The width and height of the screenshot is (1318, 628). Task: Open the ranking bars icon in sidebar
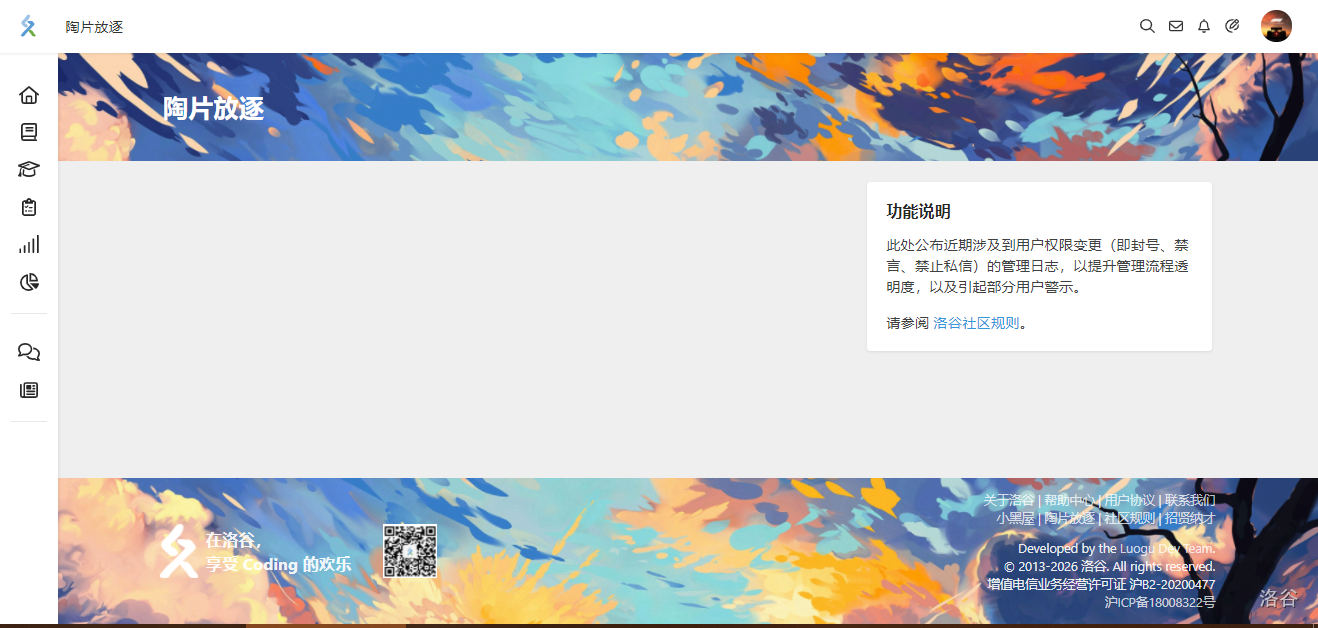[29, 244]
